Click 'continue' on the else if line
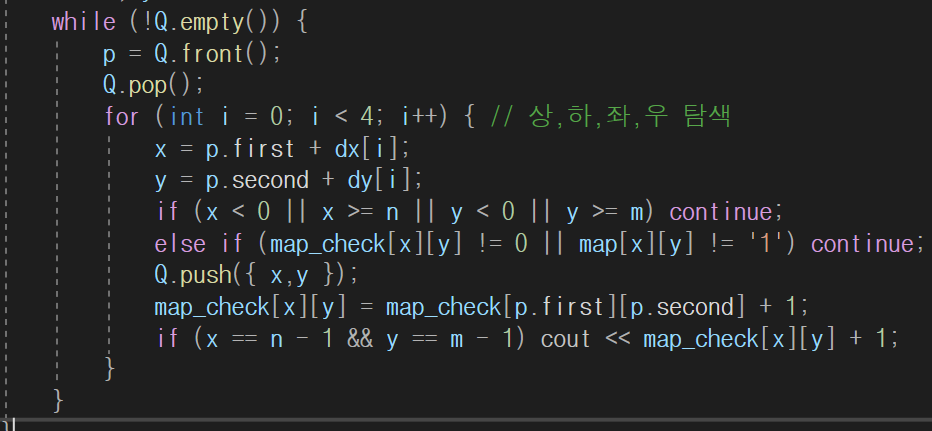932x431 pixels. [862, 244]
